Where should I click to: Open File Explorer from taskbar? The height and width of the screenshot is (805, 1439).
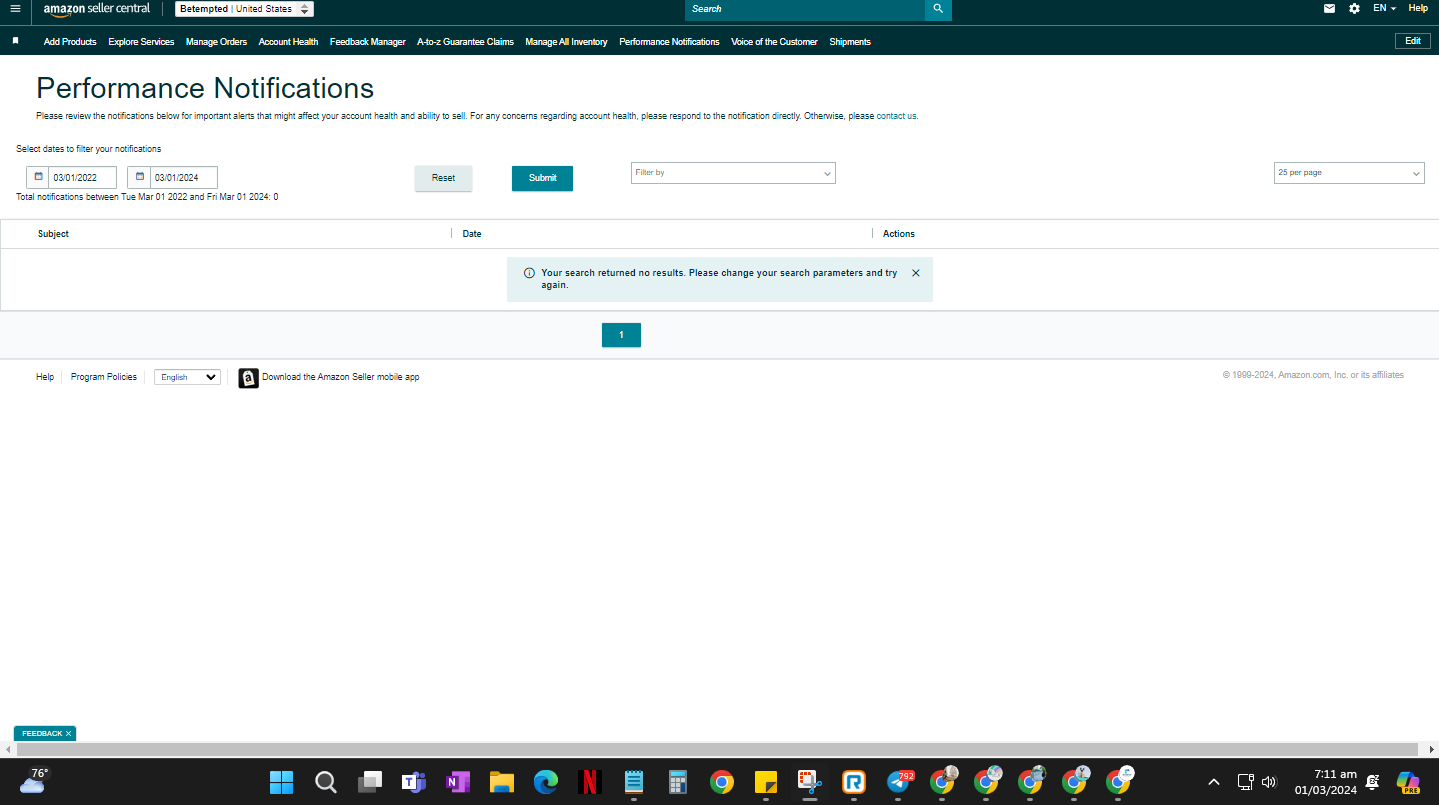pos(502,782)
